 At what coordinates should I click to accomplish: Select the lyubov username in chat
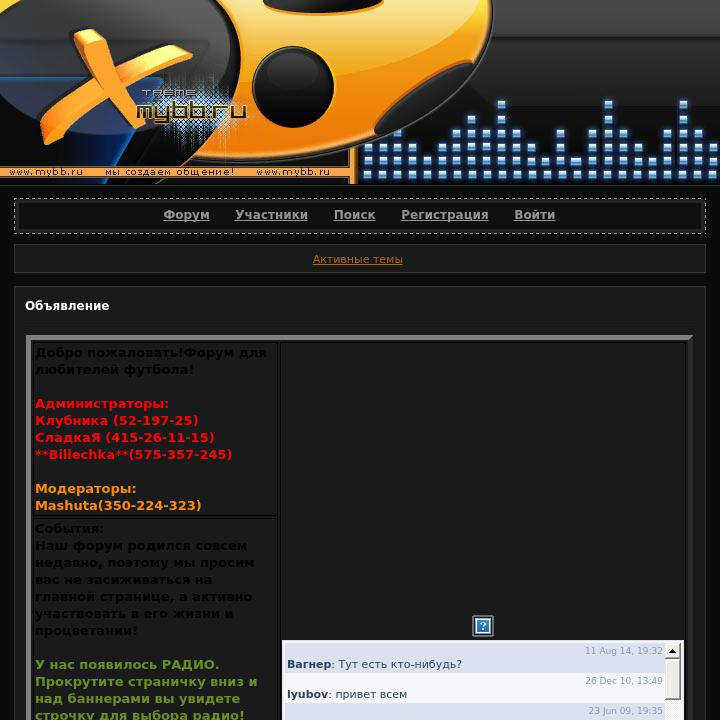[308, 694]
